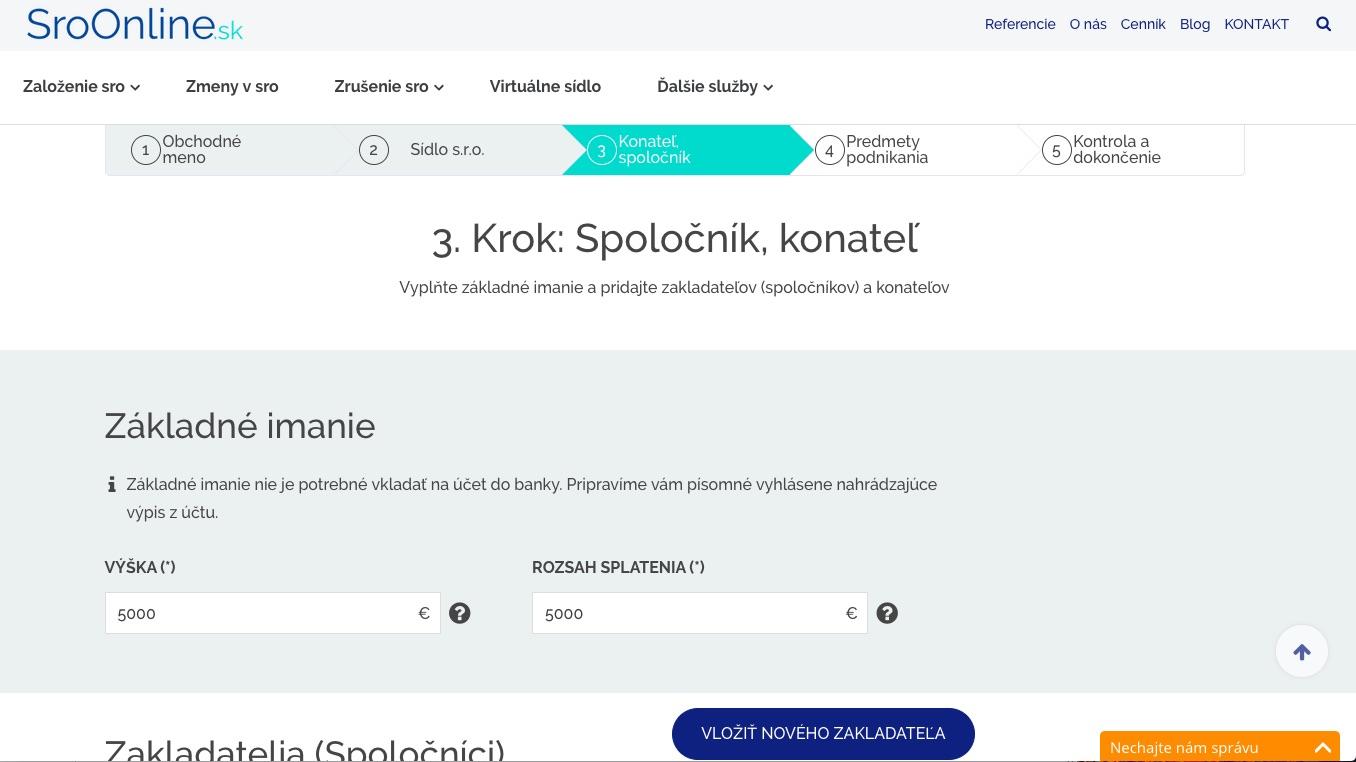Screen dimensions: 1356x762
Task: Open help for Rozsah splatenia field
Action: pos(887,613)
